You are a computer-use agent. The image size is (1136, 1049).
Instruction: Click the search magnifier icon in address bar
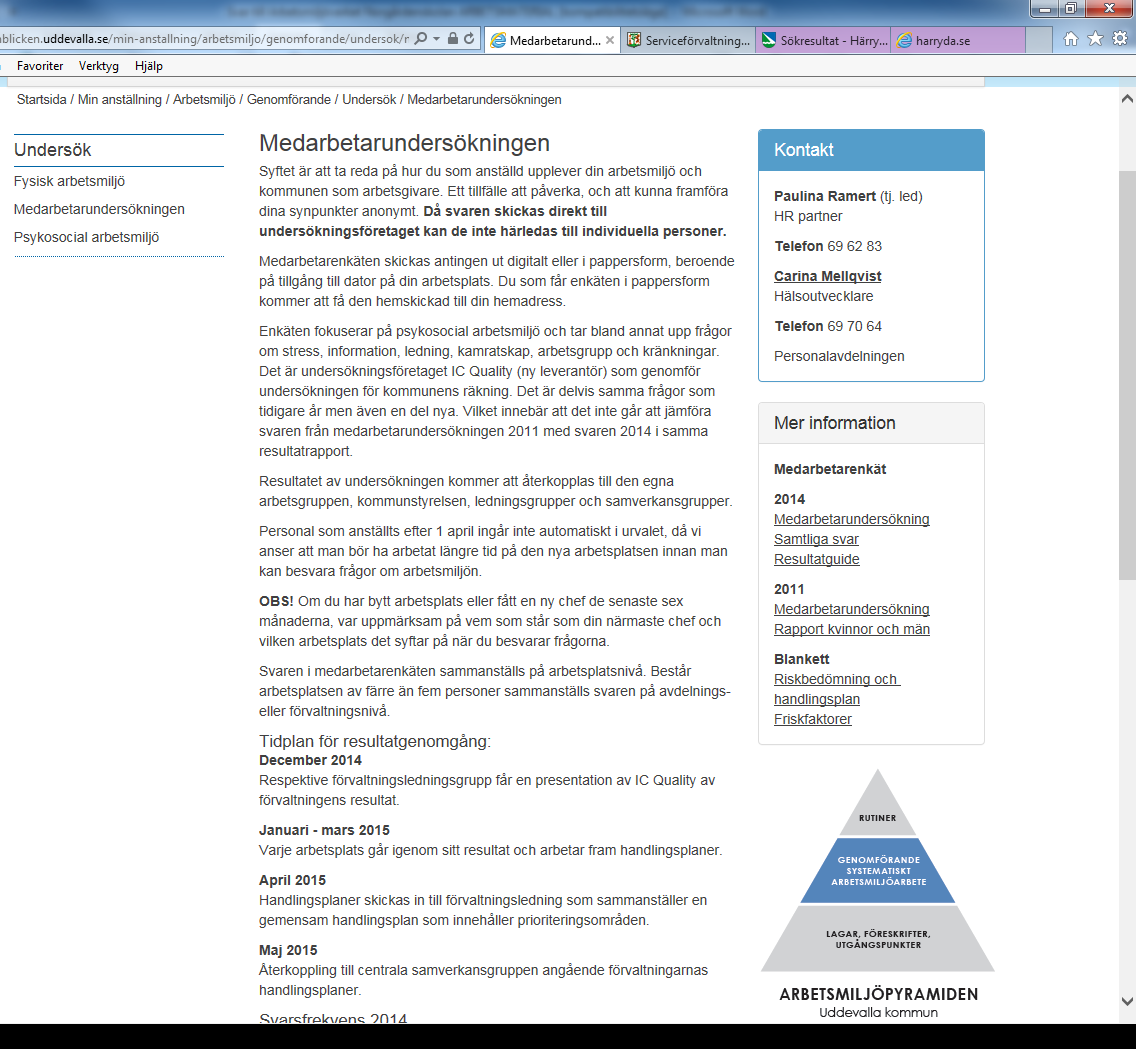(x=421, y=38)
